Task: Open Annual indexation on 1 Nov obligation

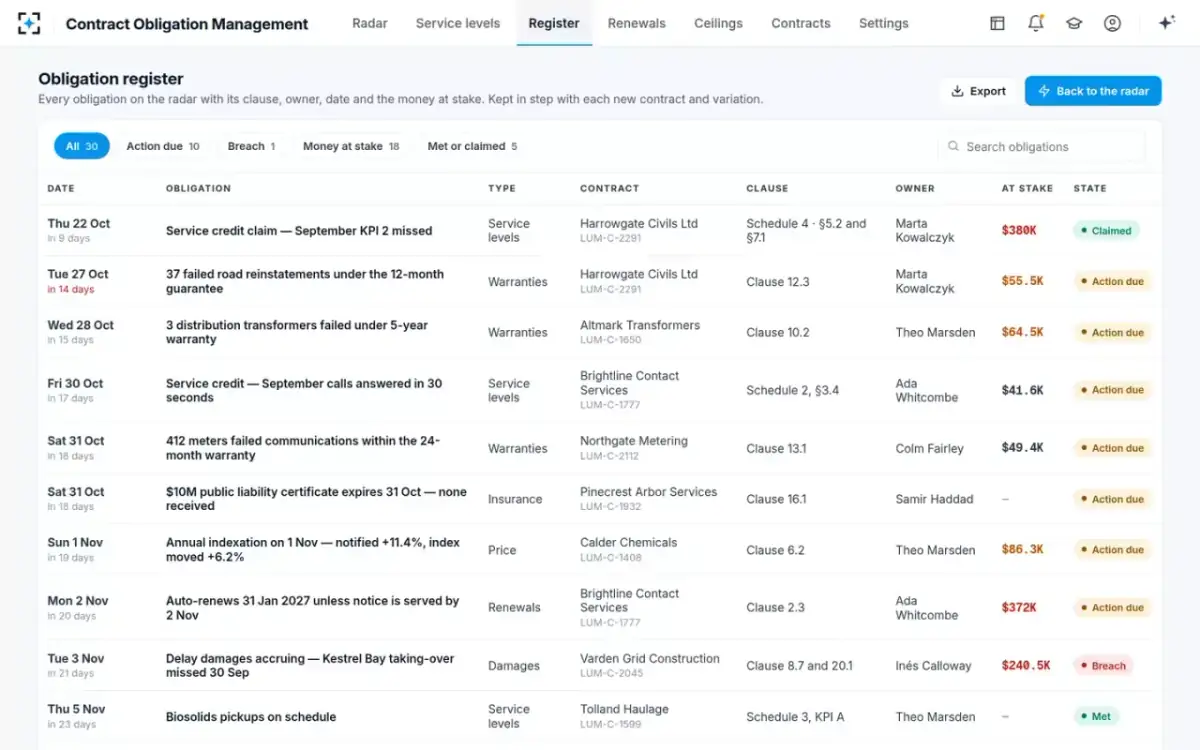Action: point(600,550)
